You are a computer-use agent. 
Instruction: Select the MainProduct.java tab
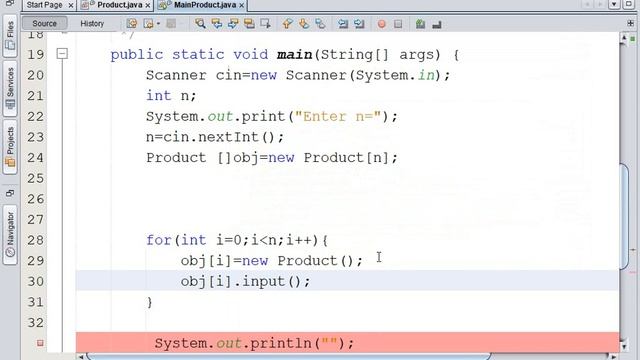coord(205,5)
